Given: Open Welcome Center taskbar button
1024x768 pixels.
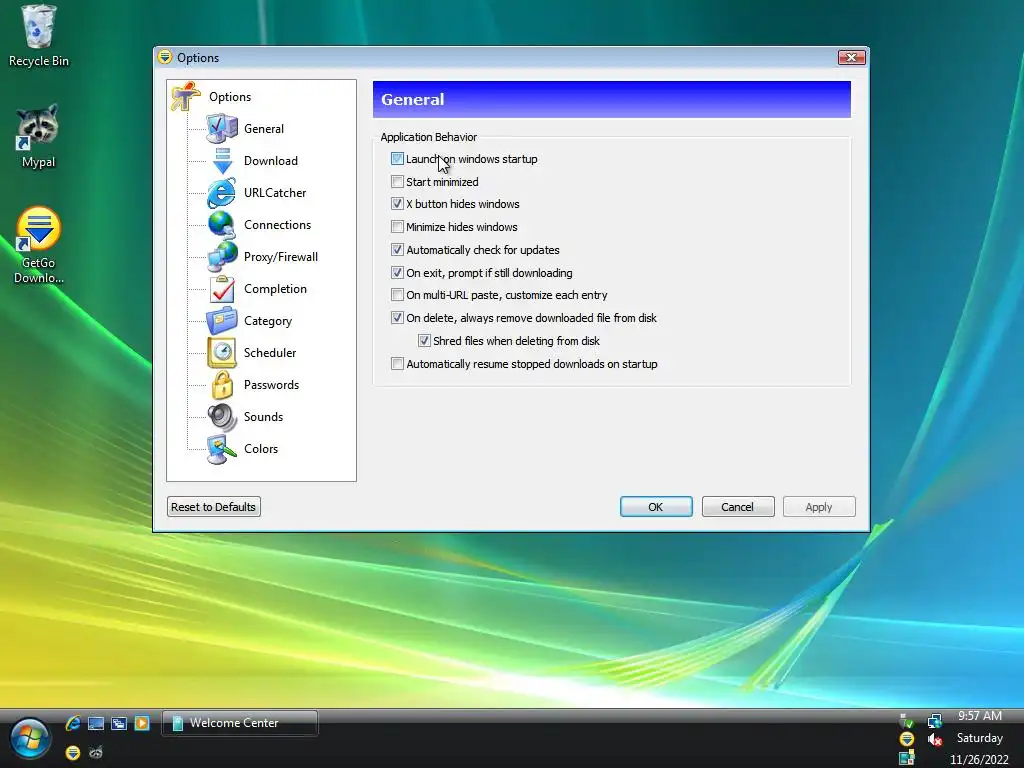Looking at the screenshot, I should pyautogui.click(x=240, y=723).
